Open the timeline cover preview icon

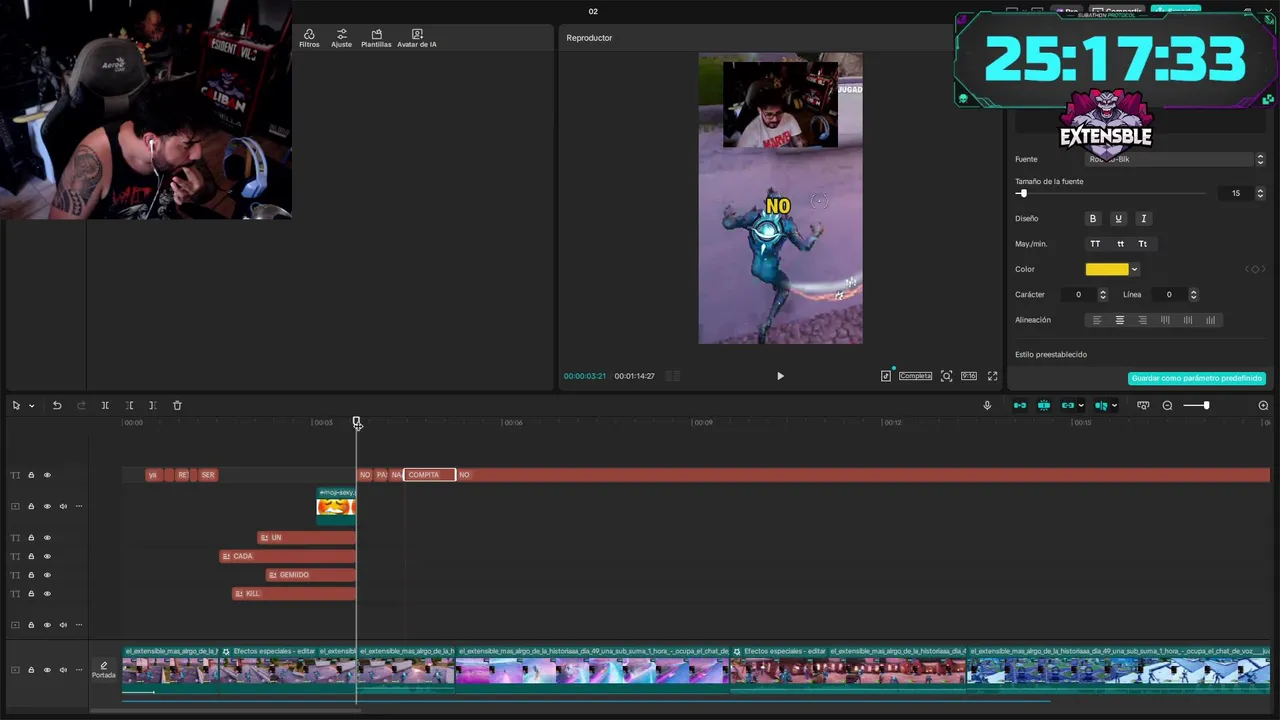point(1143,405)
